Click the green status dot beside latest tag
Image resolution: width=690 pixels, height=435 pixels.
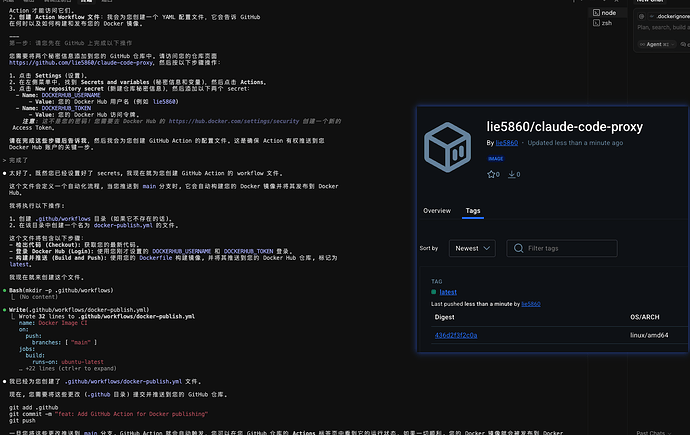click(x=433, y=292)
